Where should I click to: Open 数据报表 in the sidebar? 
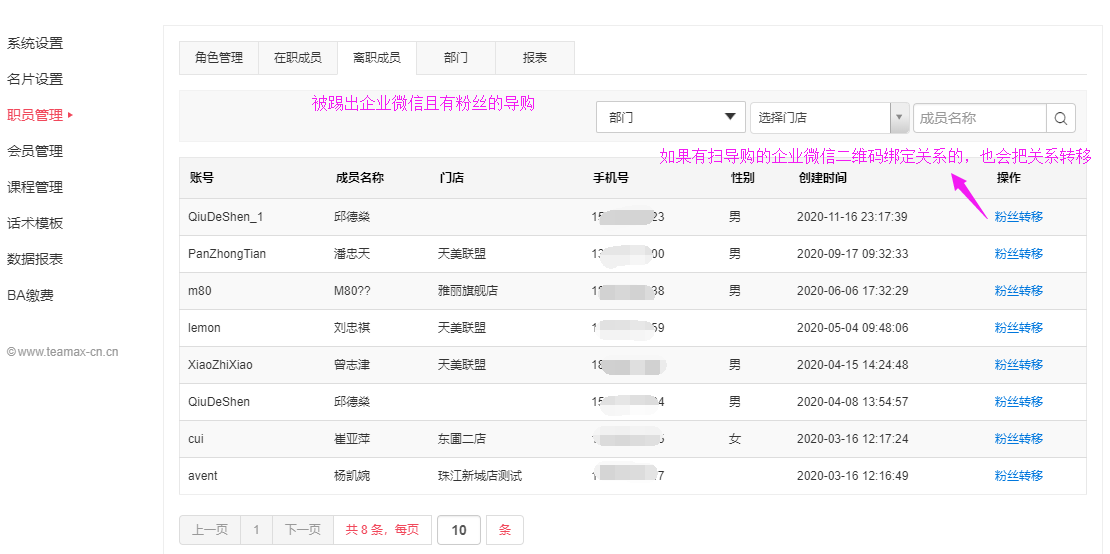[35, 259]
